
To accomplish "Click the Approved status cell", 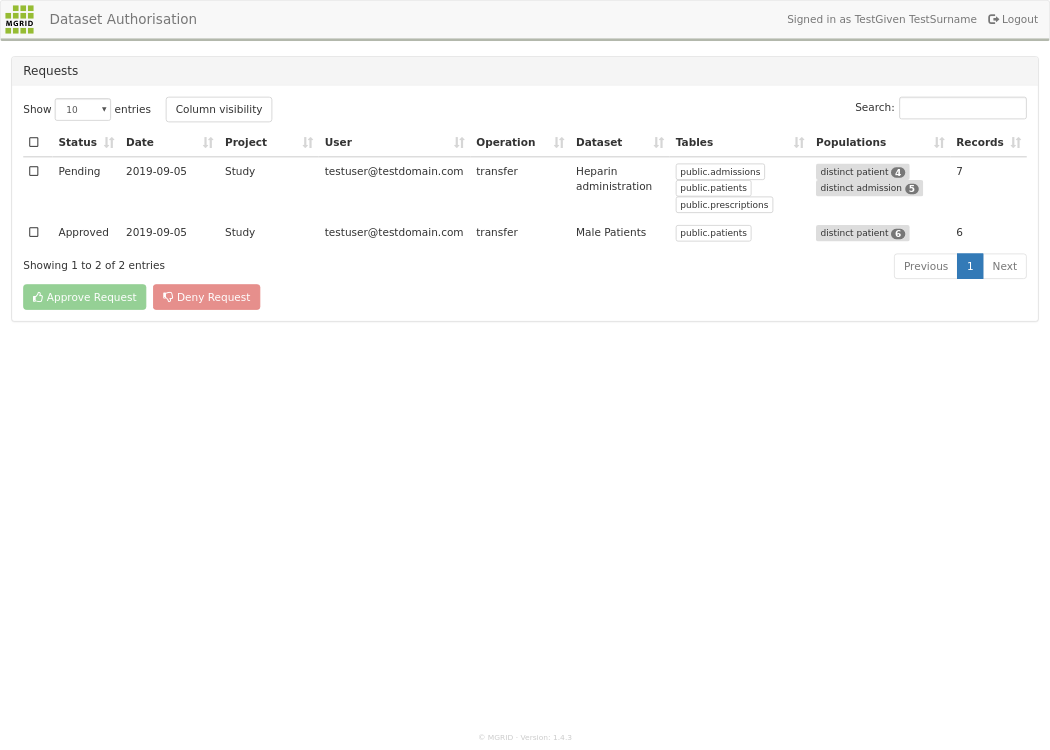I will coord(83,232).
